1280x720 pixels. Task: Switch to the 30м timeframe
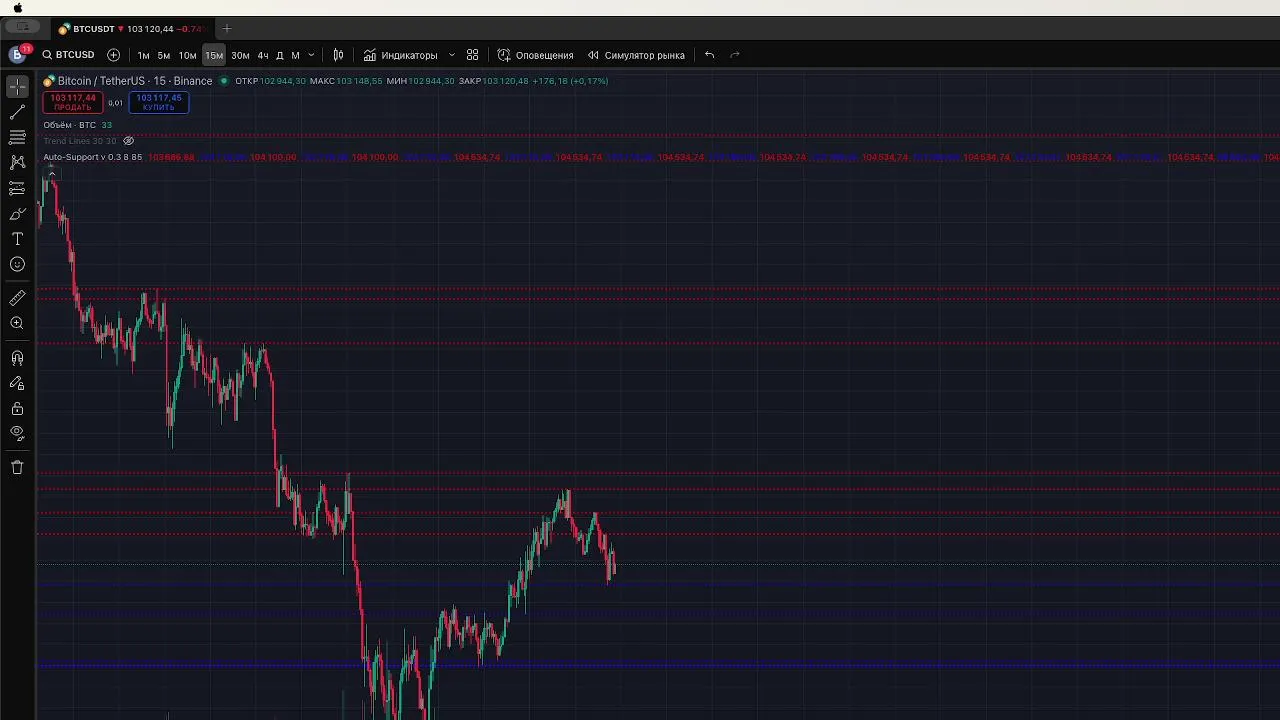click(x=240, y=56)
